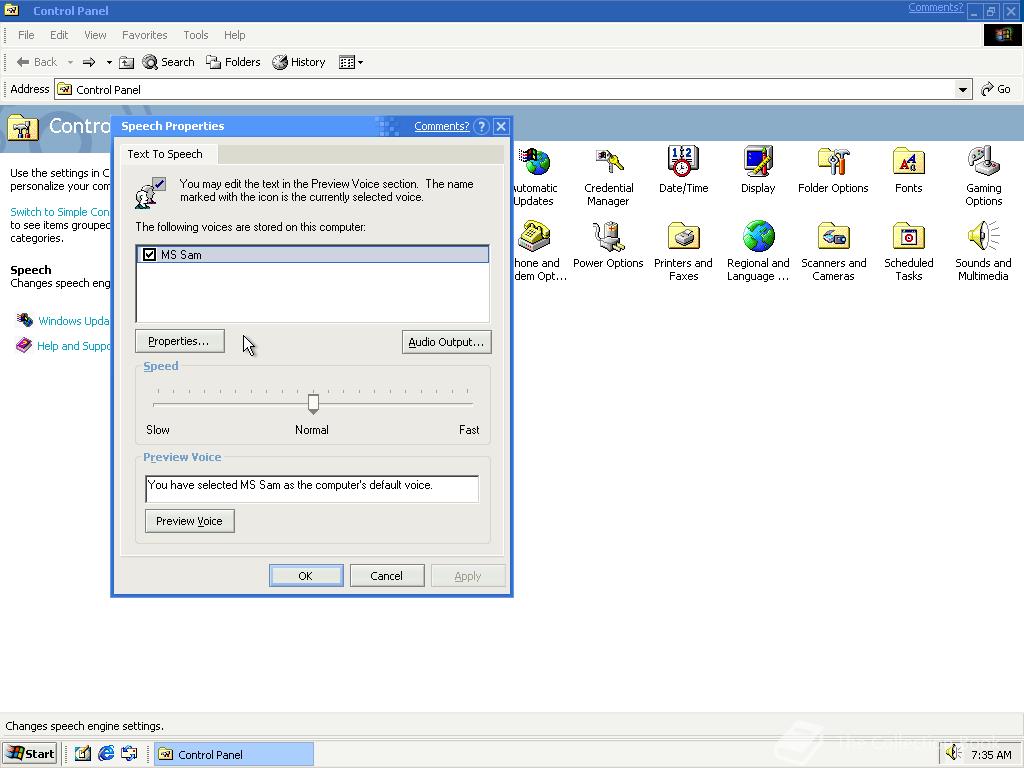This screenshot has width=1024, height=768.
Task: Click the volume speaker tray icon
Action: click(953, 754)
